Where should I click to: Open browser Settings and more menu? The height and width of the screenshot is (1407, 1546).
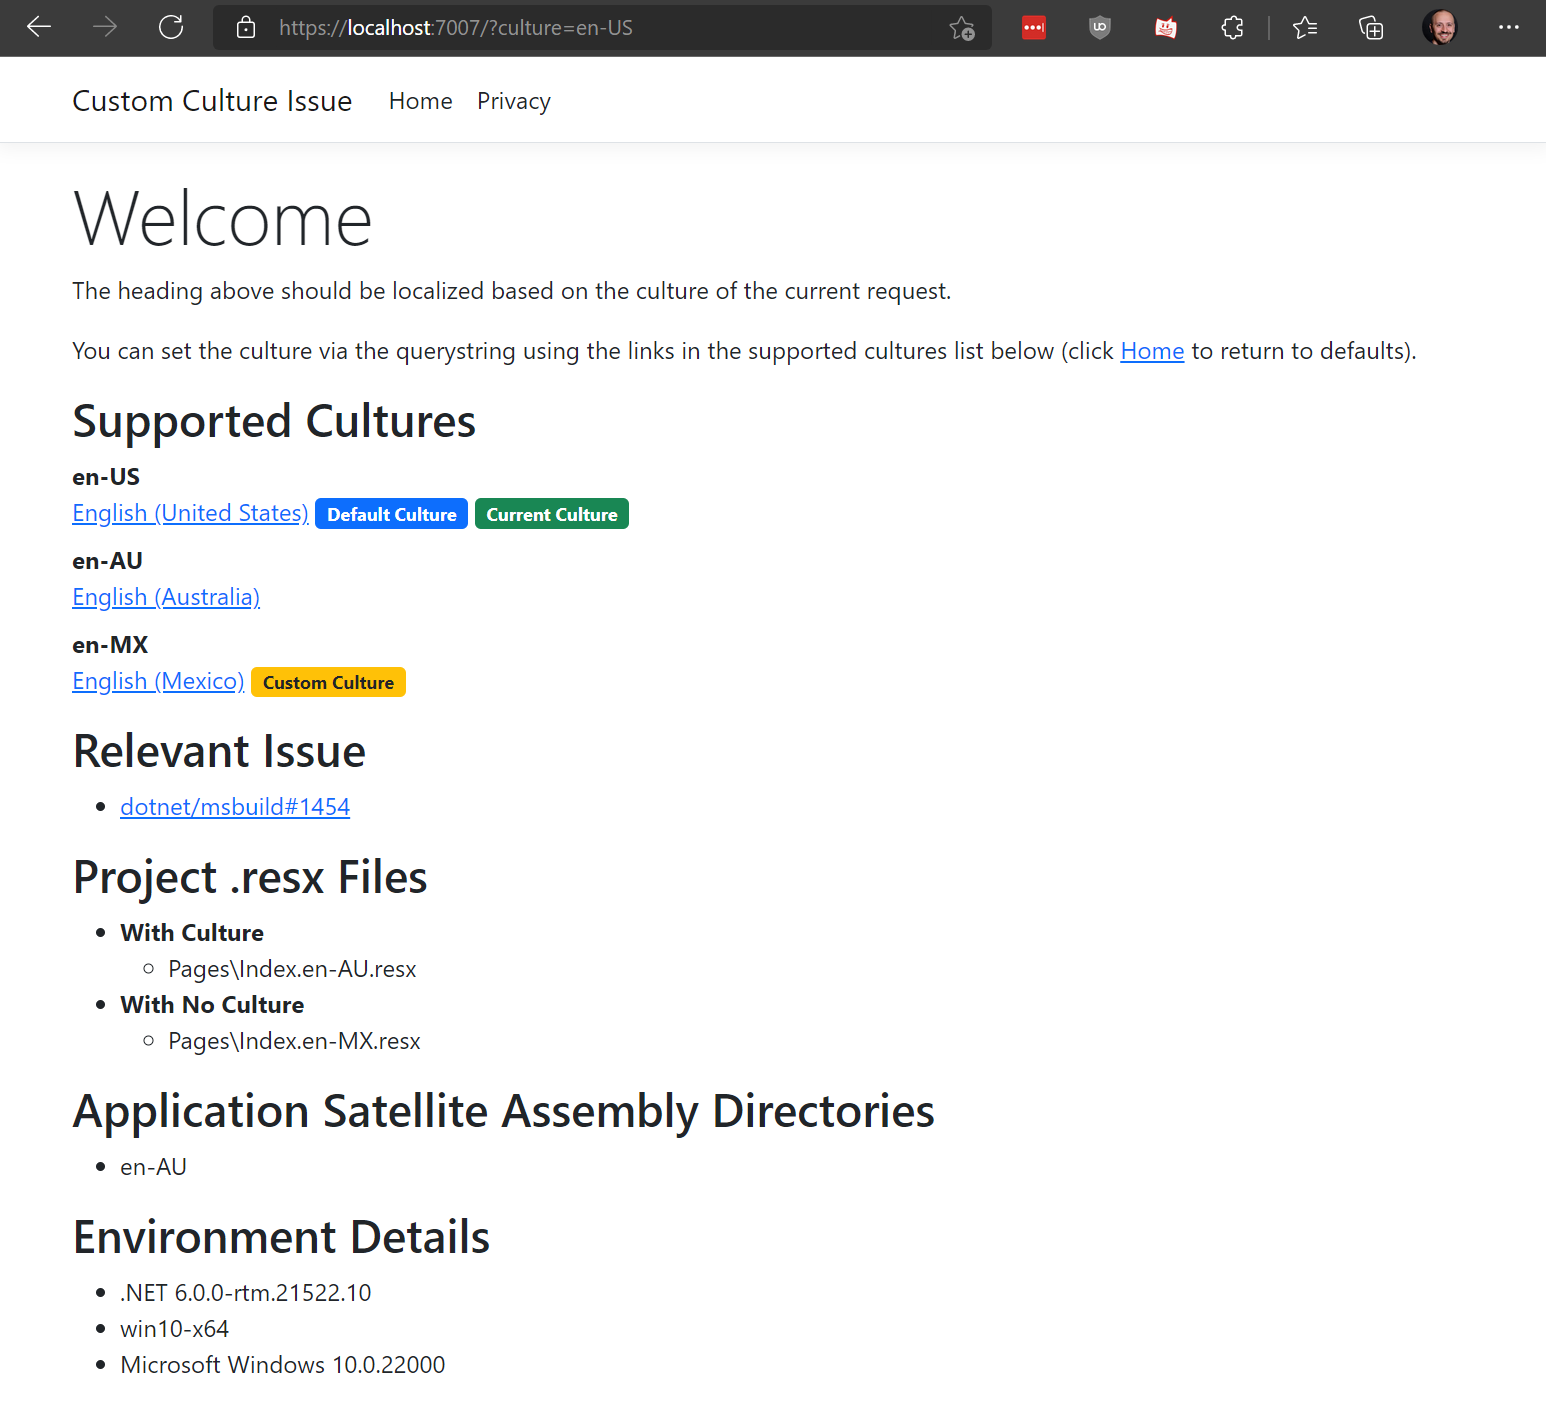point(1509,28)
